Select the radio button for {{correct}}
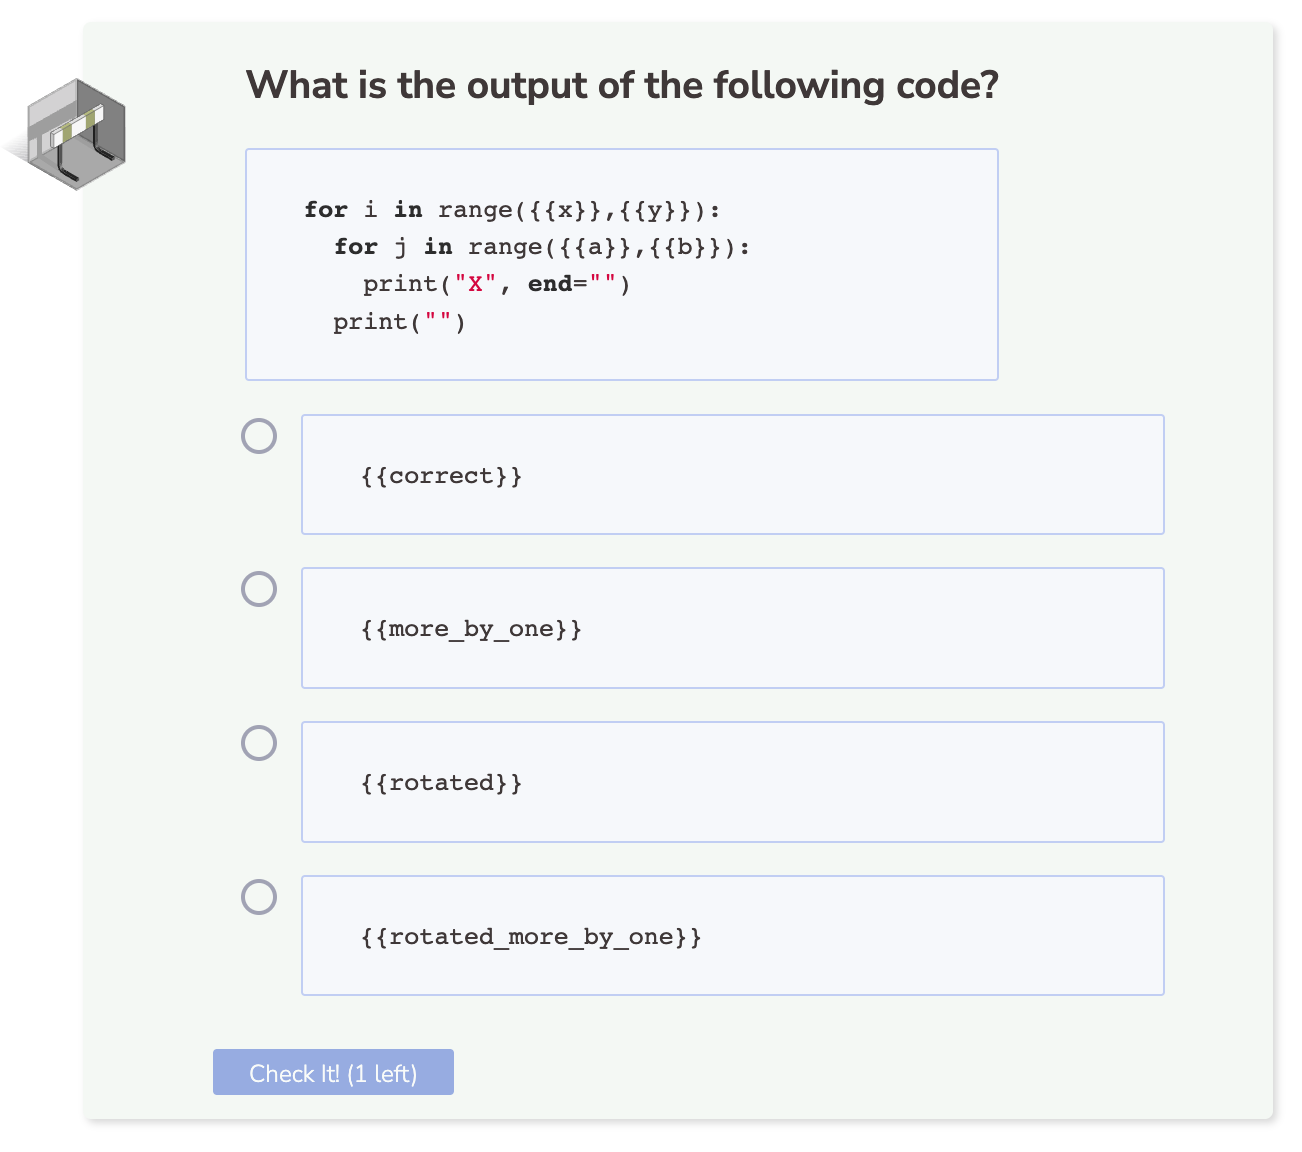The image size is (1302, 1152). [259, 436]
